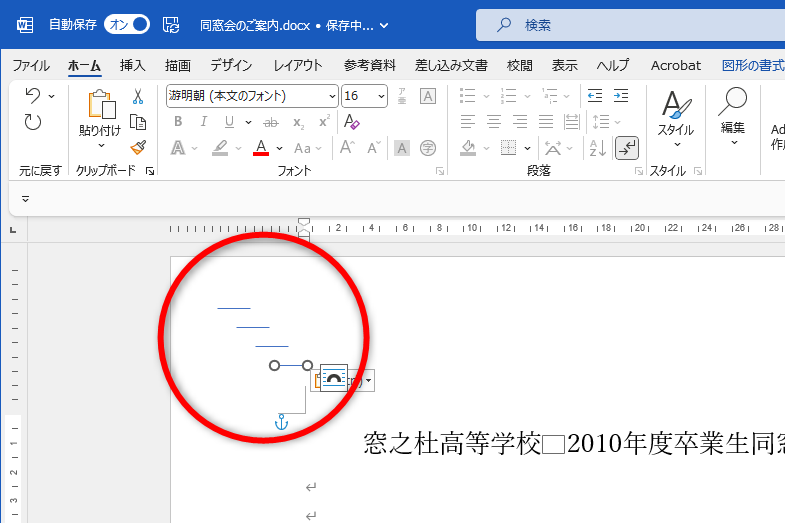Click the Decrease Indent icon

point(595,96)
